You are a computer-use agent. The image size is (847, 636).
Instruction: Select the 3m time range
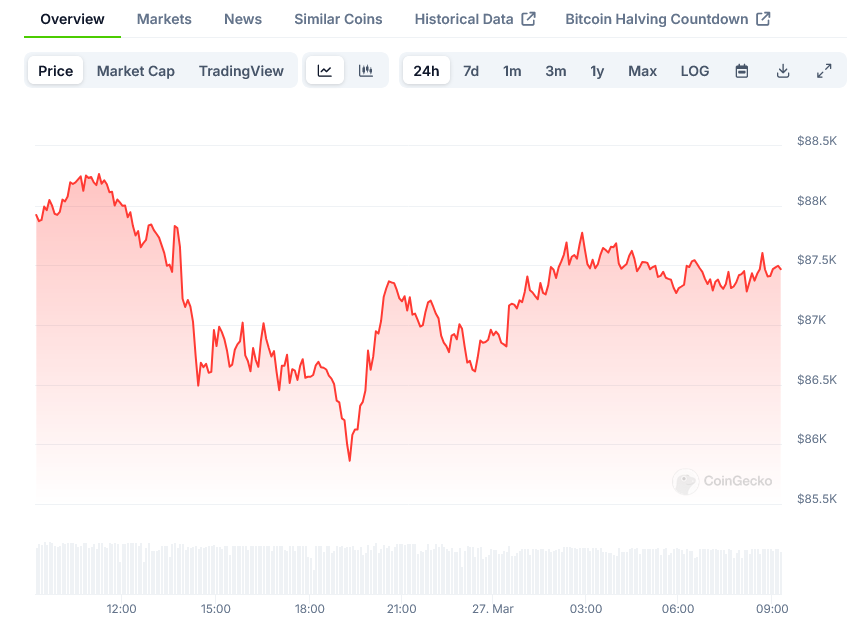(x=556, y=71)
